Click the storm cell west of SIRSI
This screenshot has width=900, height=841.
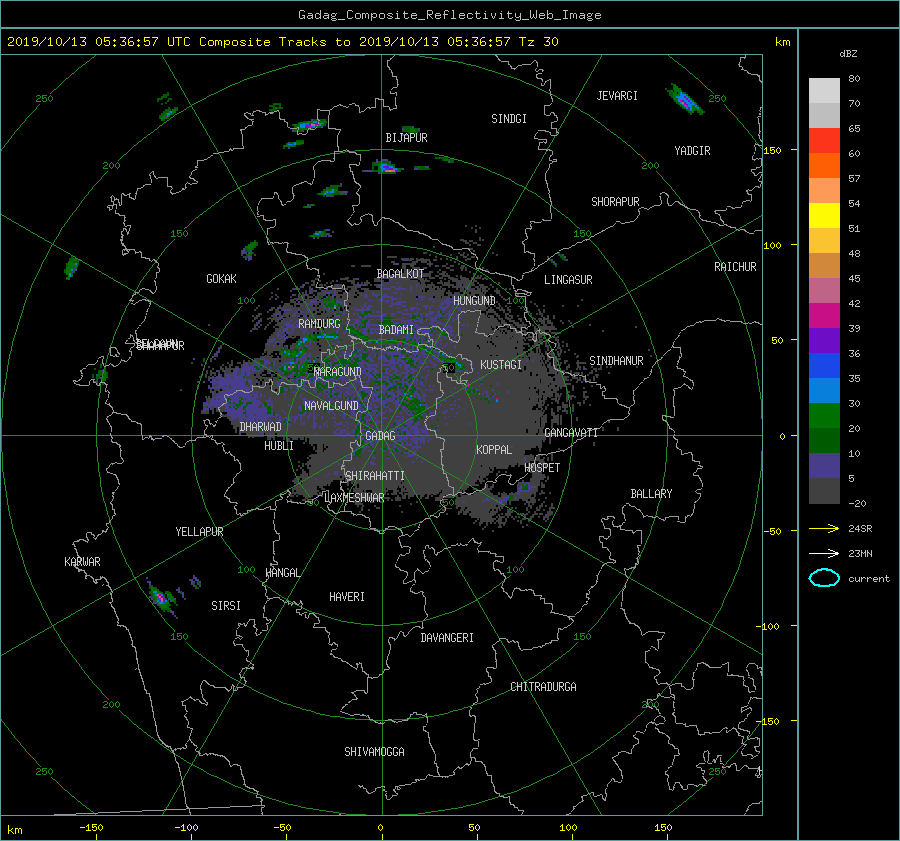161,598
